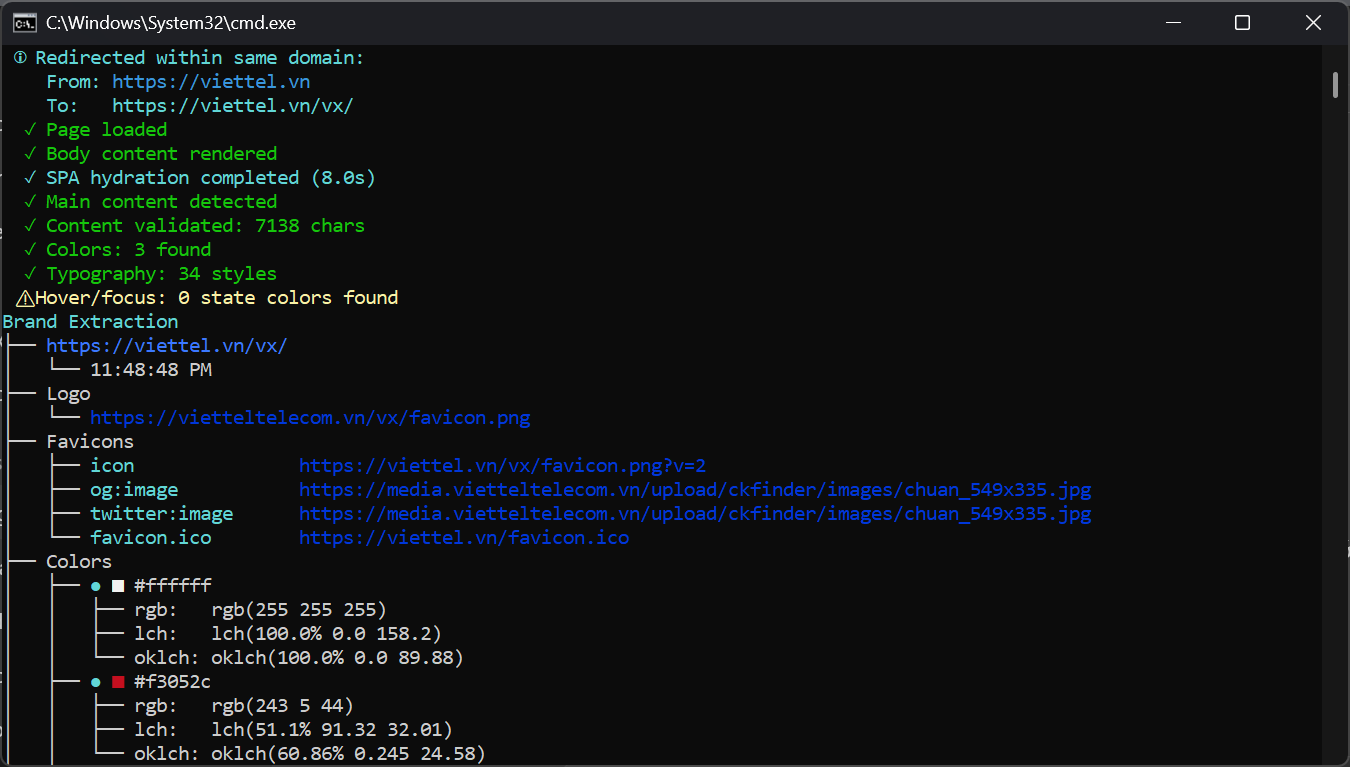Click the checkmark beside Colors: 3 found
1350x767 pixels.
point(31,250)
